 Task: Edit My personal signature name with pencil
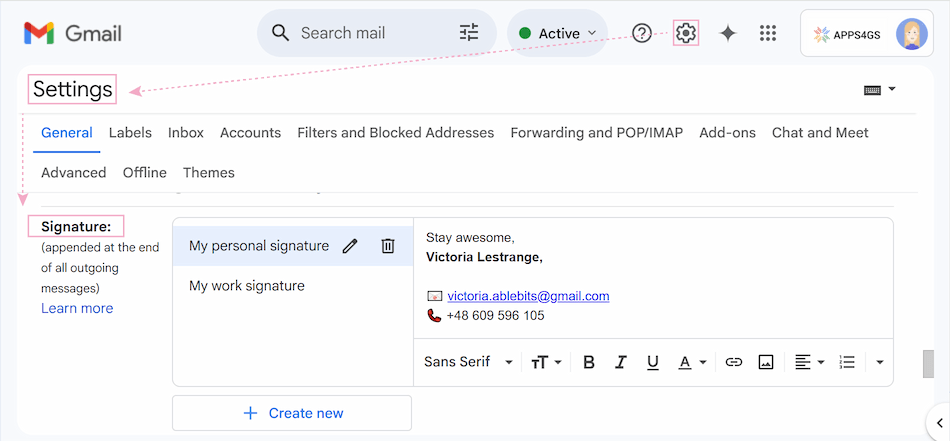350,246
